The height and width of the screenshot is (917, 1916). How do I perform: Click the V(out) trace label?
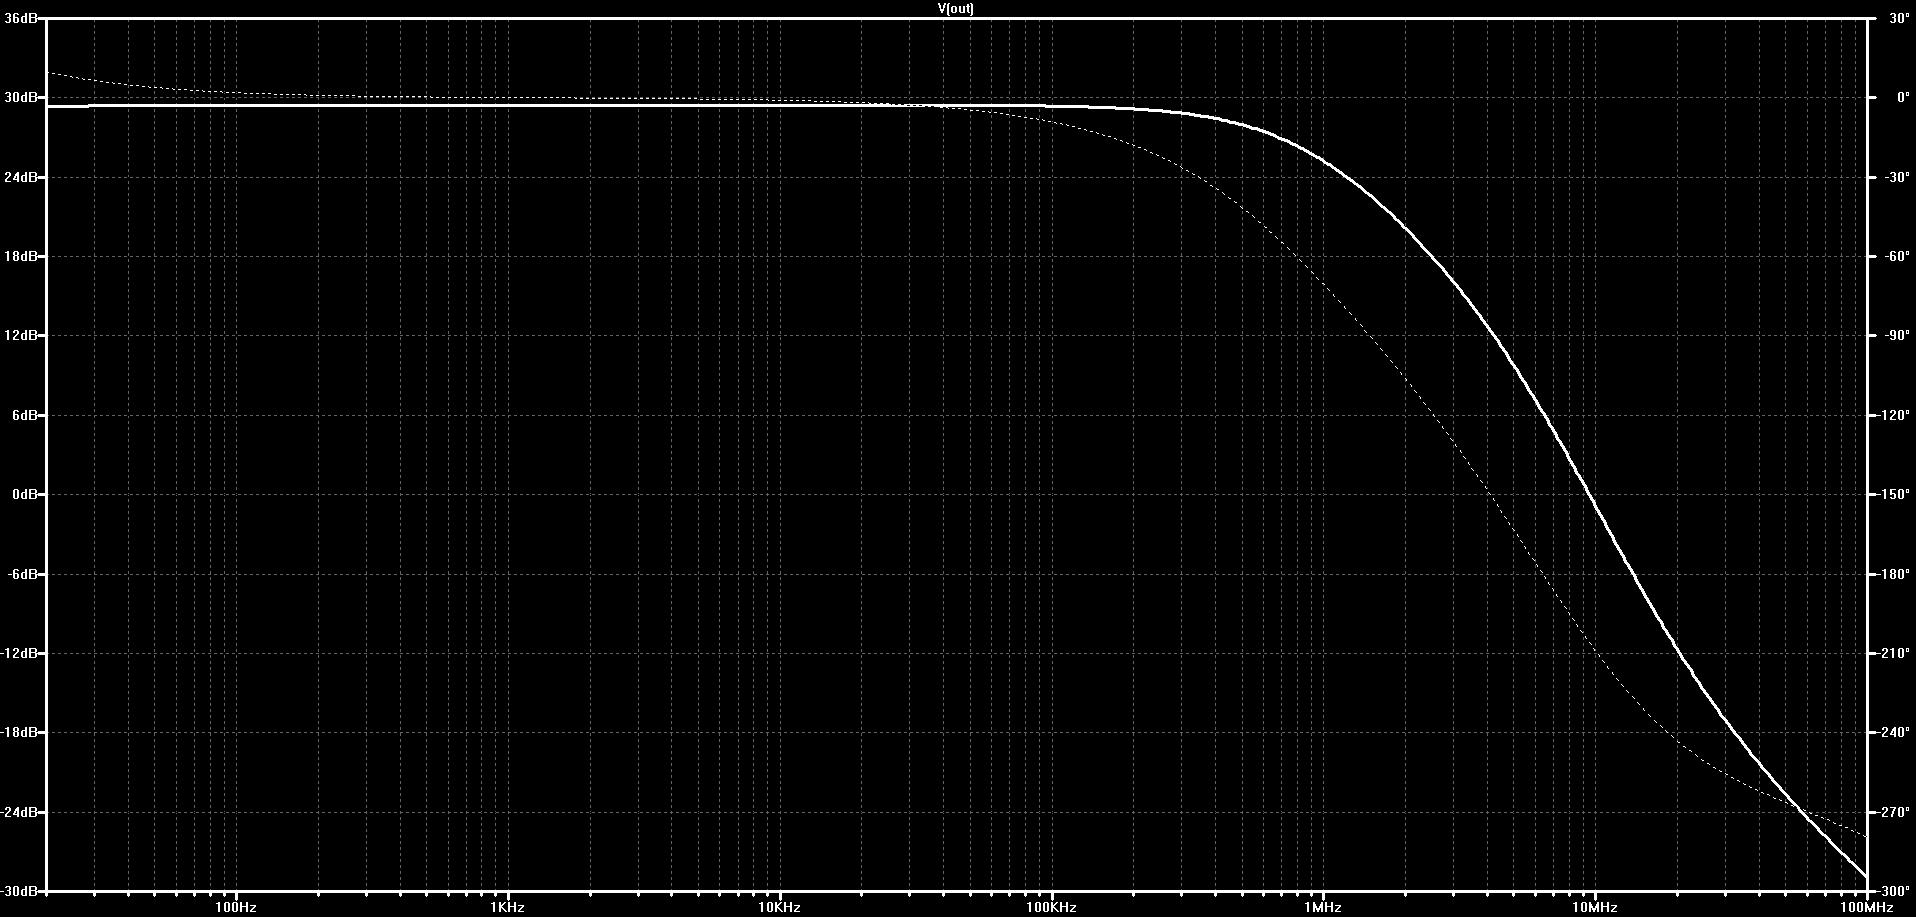pyautogui.click(x=956, y=9)
